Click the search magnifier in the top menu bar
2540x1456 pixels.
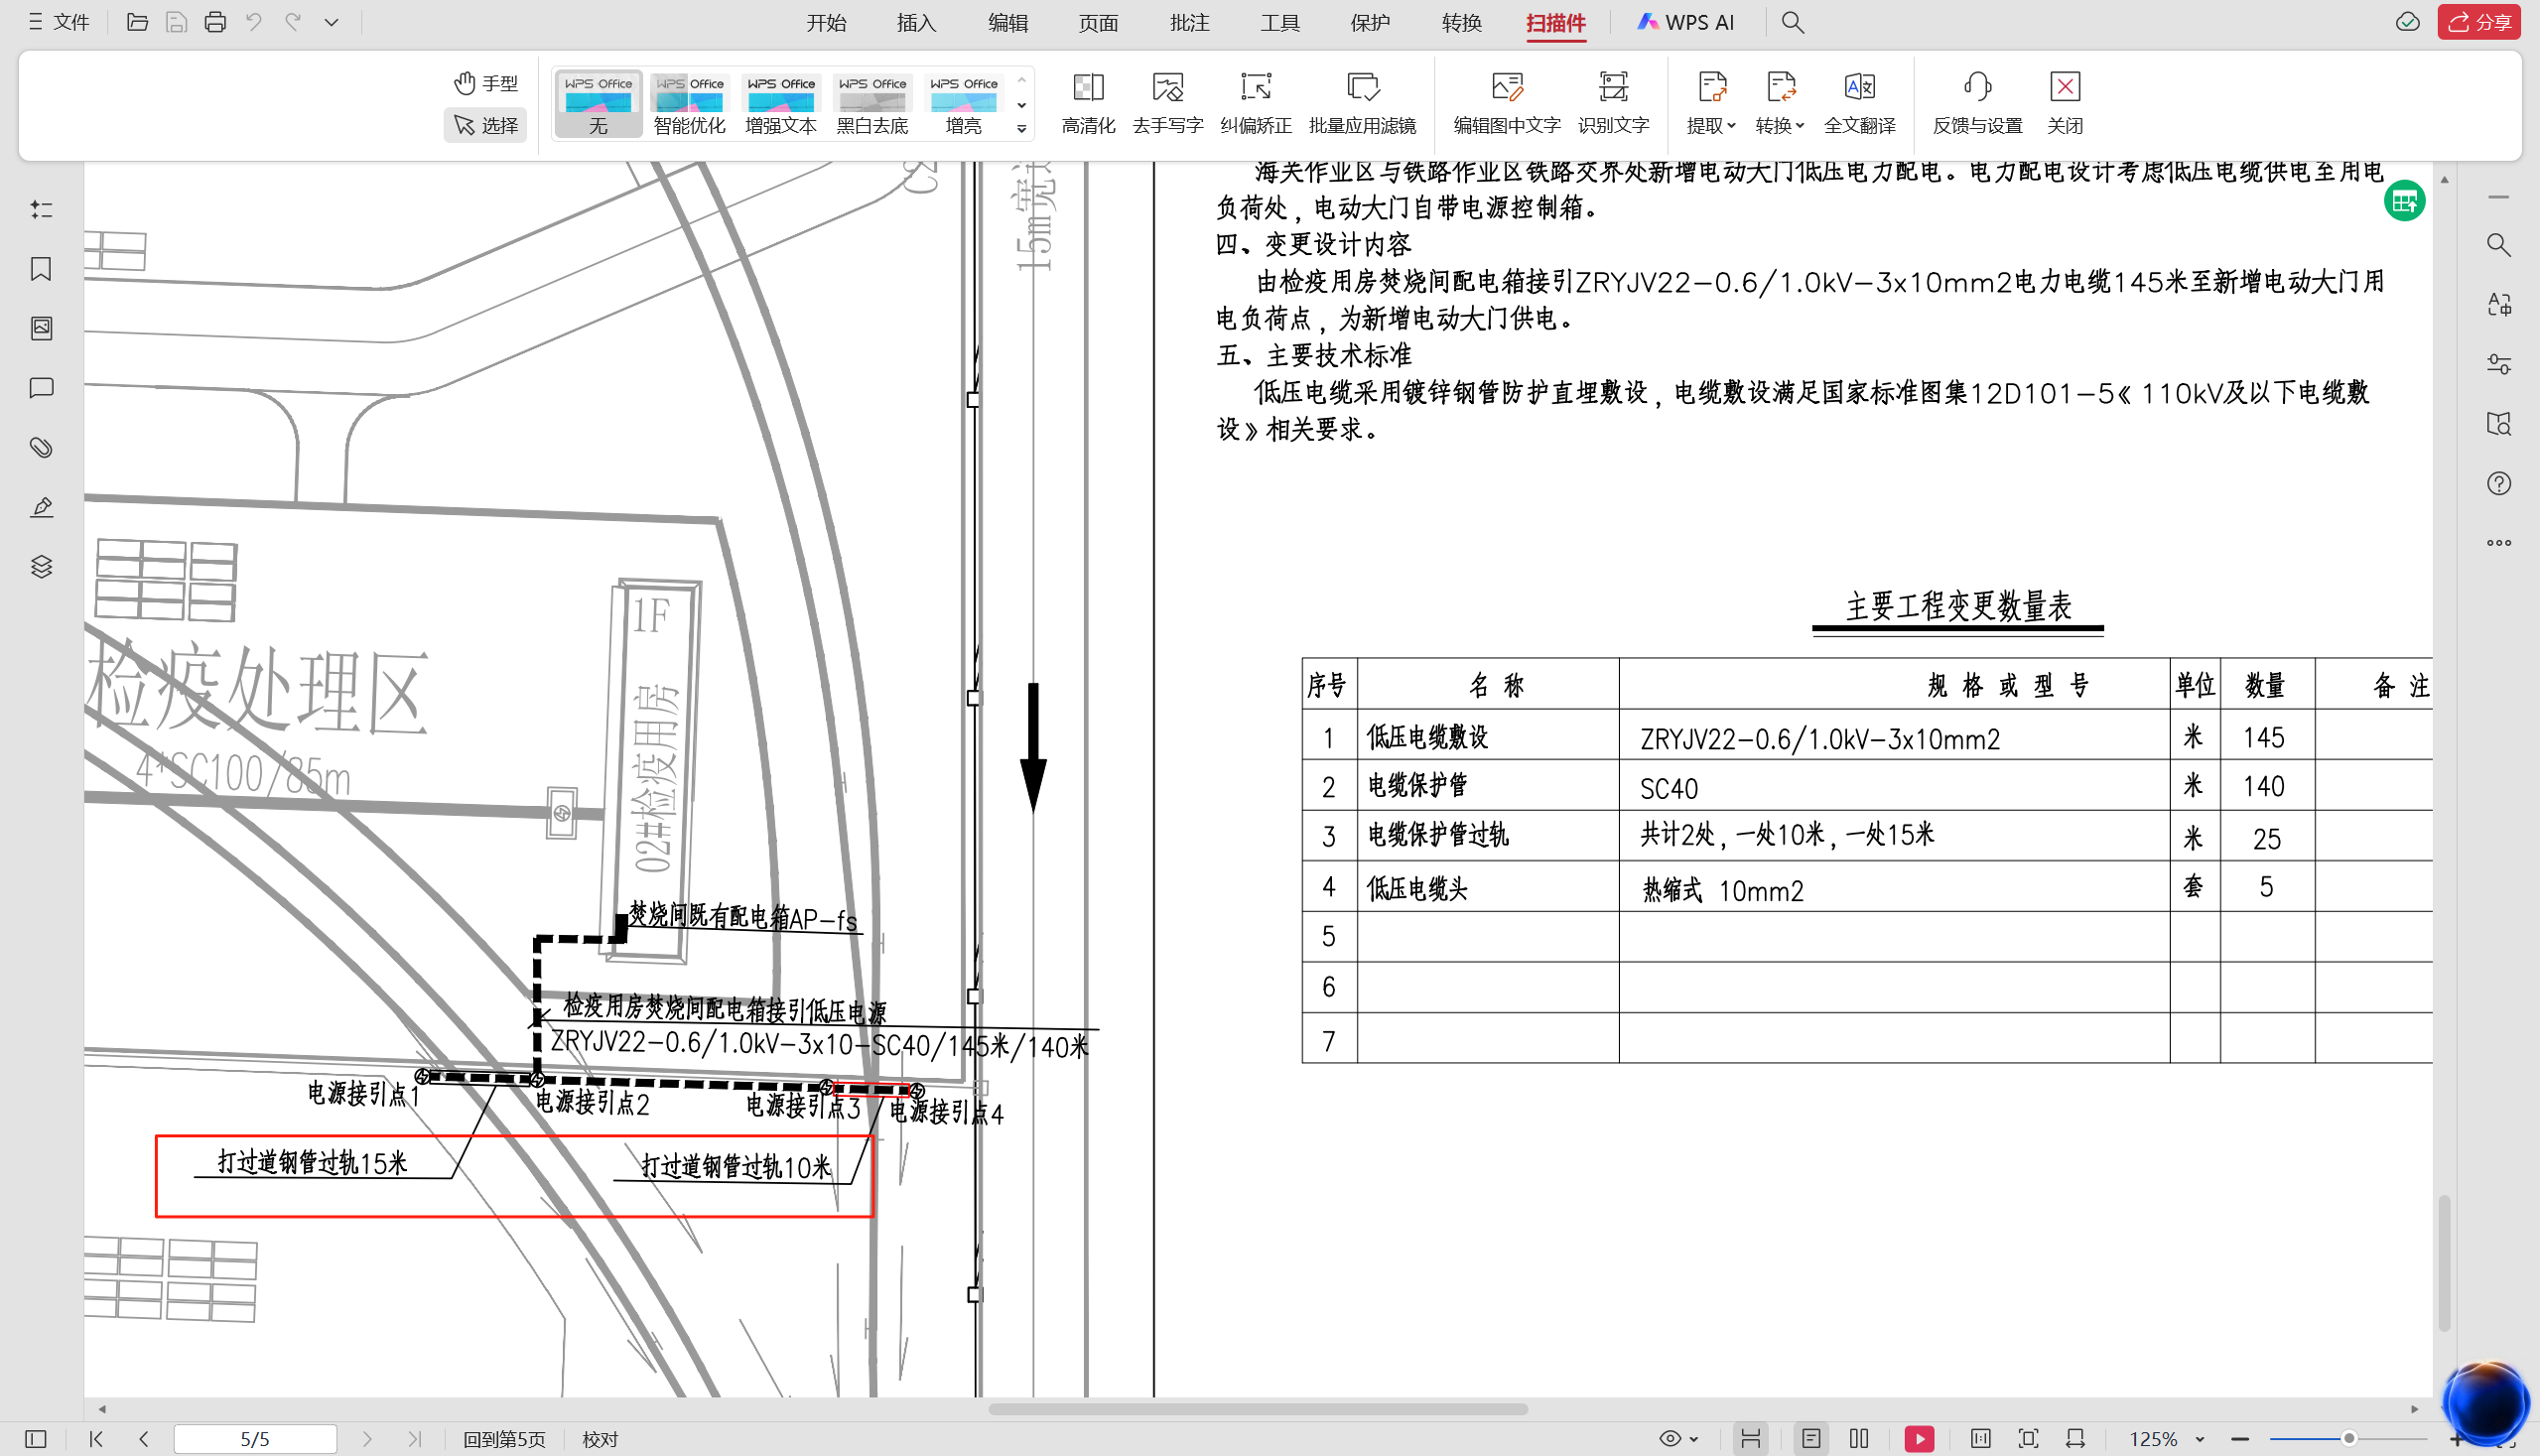tap(1792, 22)
